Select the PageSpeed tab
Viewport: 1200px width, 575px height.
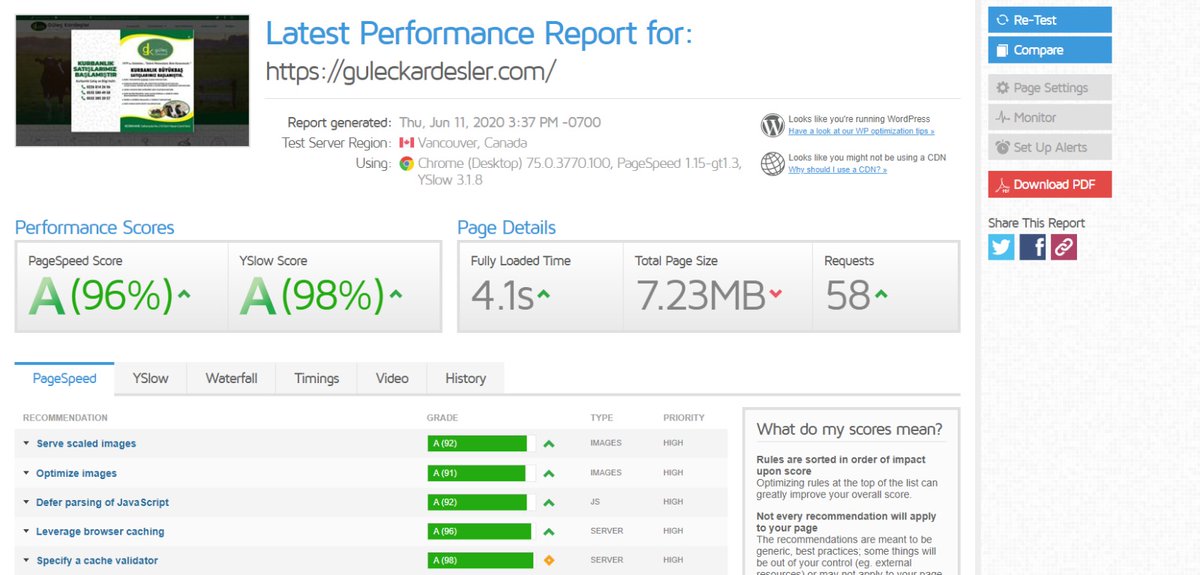(x=65, y=378)
